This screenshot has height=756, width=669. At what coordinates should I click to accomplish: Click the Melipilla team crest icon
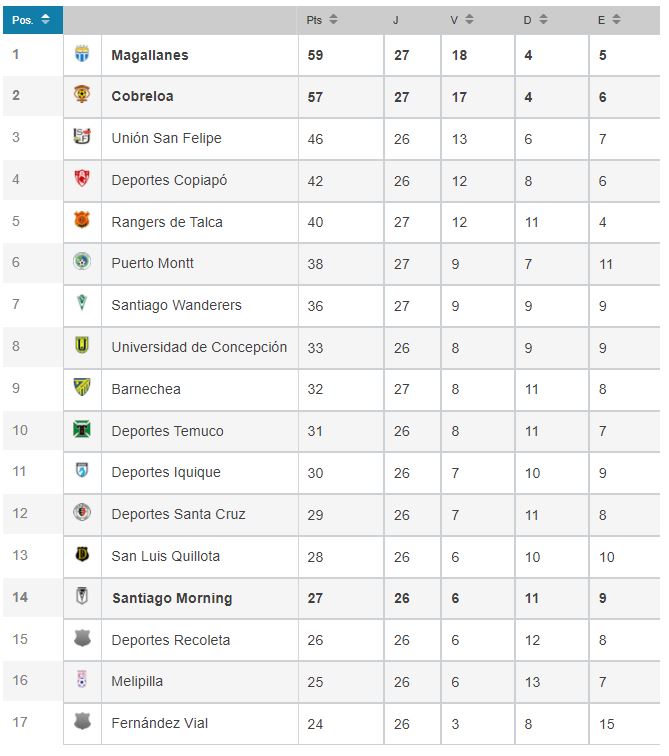pyautogui.click(x=82, y=679)
